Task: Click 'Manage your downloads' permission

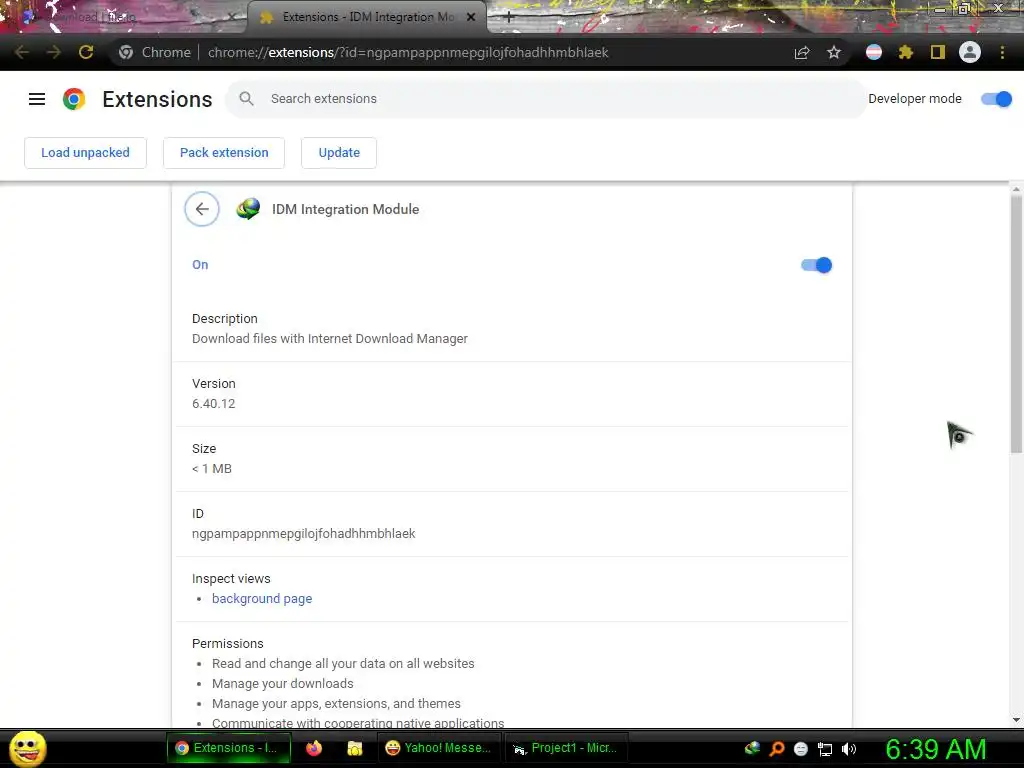Action: [283, 684]
